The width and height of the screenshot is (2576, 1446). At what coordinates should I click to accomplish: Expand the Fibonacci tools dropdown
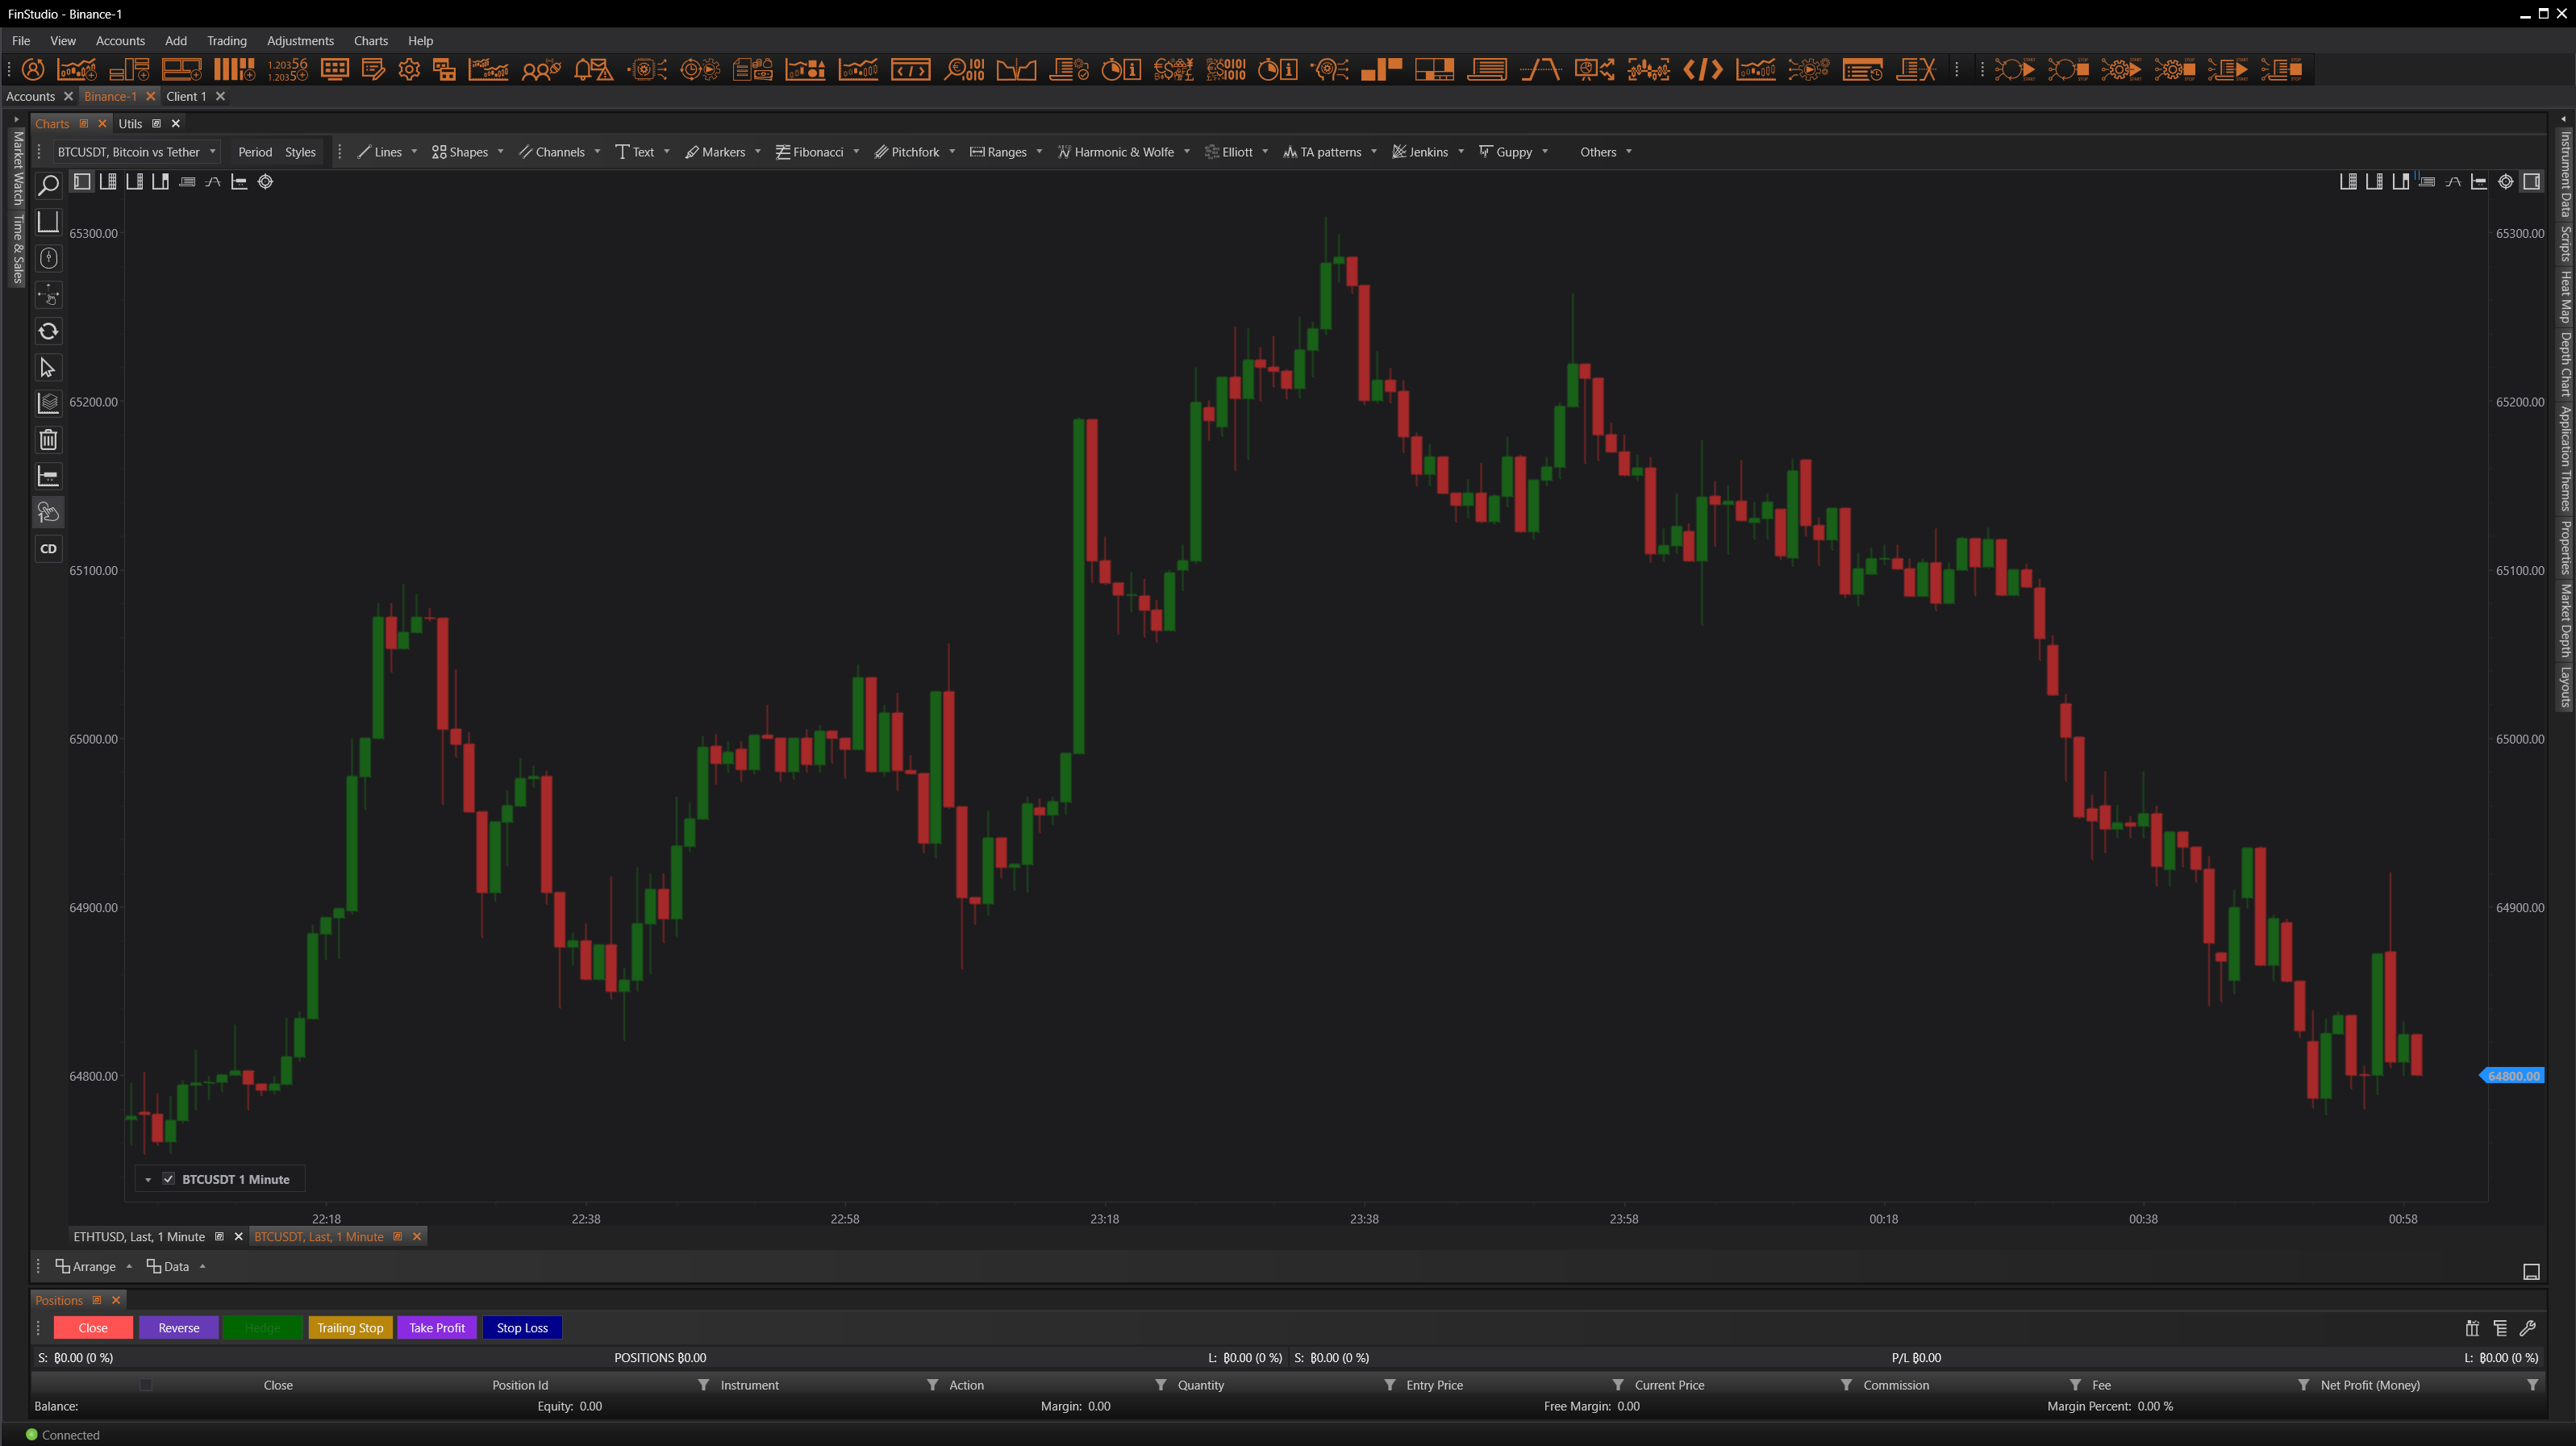pos(856,152)
